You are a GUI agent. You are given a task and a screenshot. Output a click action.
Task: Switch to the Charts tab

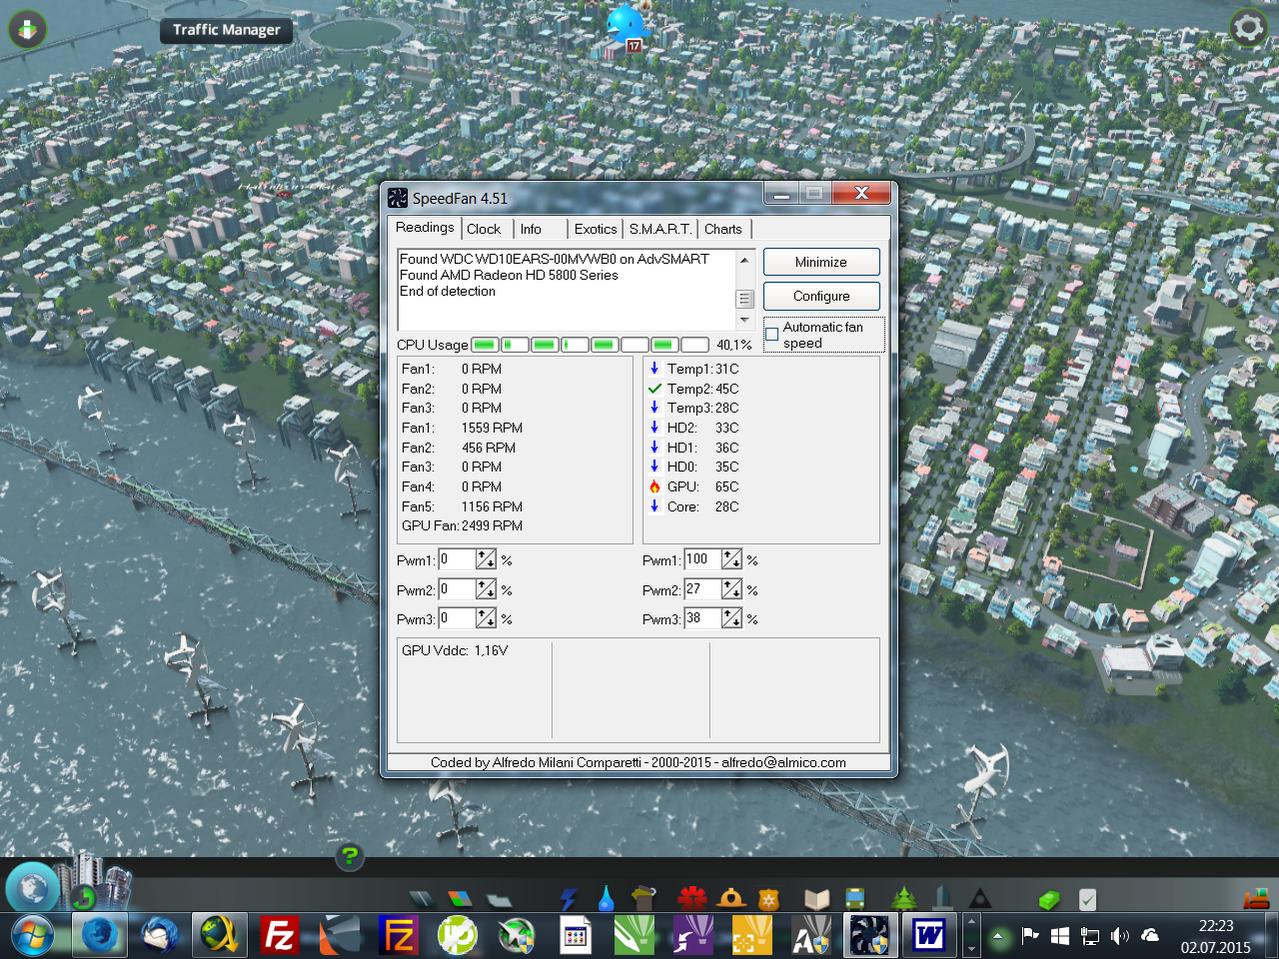(x=723, y=229)
